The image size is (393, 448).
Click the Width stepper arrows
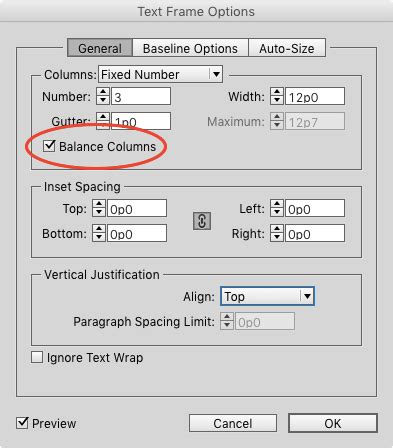[x=277, y=96]
